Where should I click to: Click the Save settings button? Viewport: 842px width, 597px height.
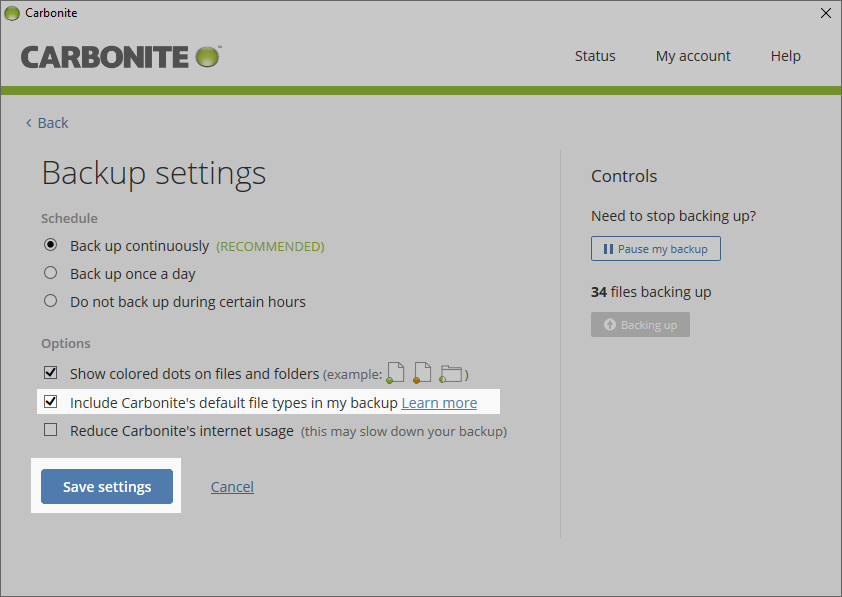tap(106, 486)
